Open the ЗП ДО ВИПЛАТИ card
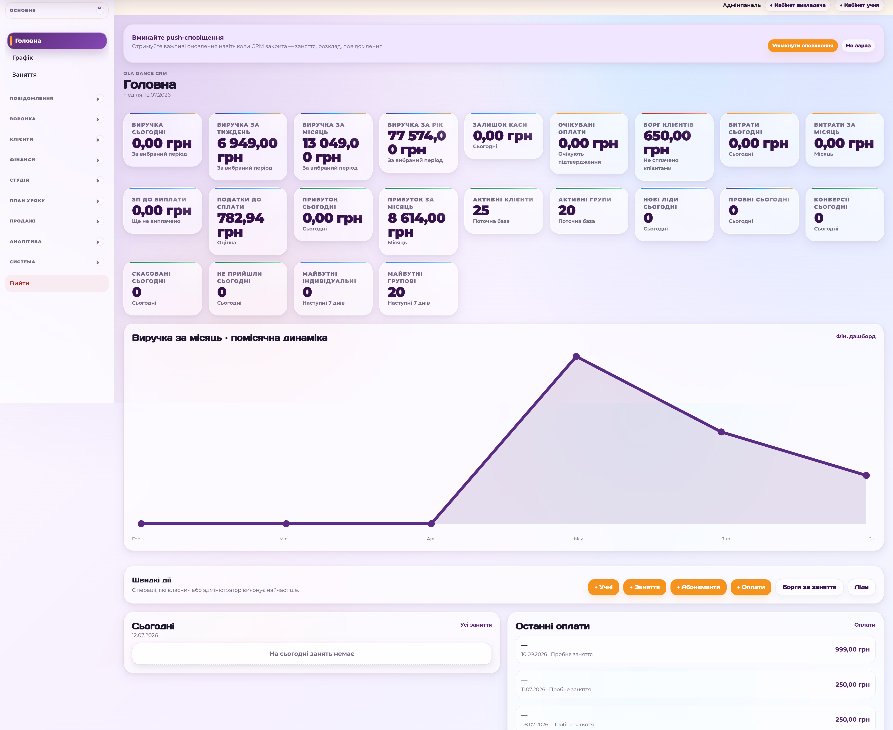893x730 pixels. point(162,211)
